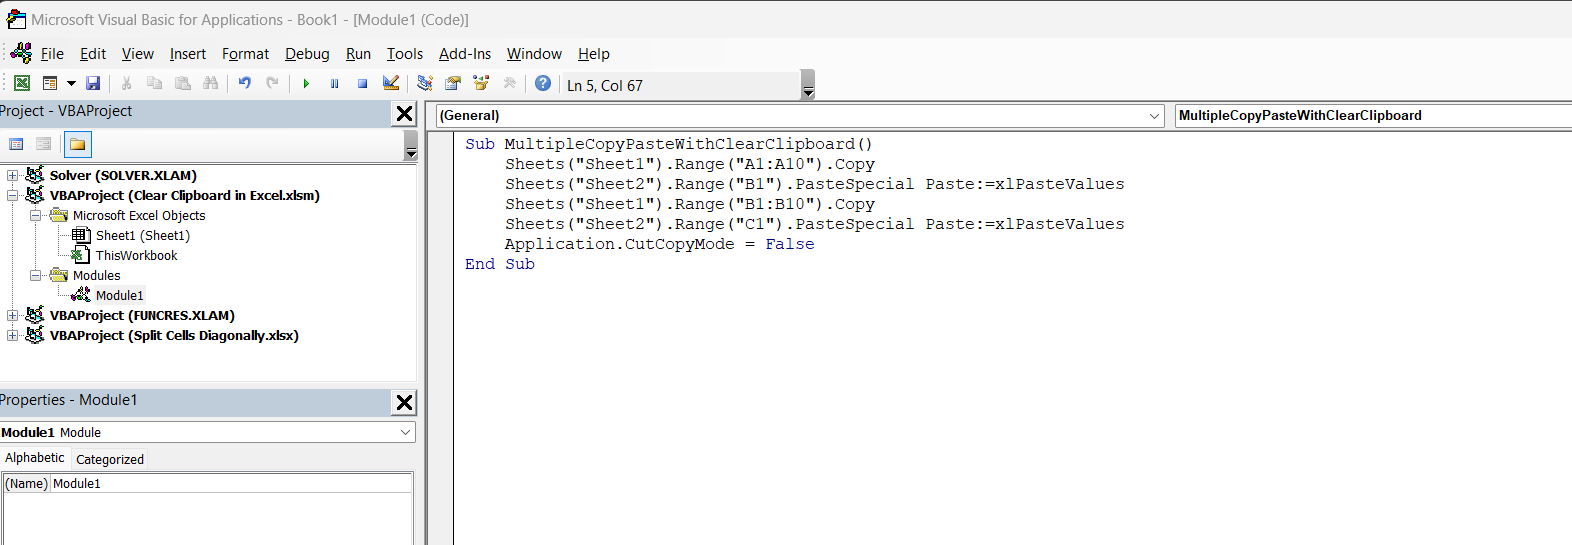Click the Copy icon in the Standard toolbar

(x=154, y=83)
